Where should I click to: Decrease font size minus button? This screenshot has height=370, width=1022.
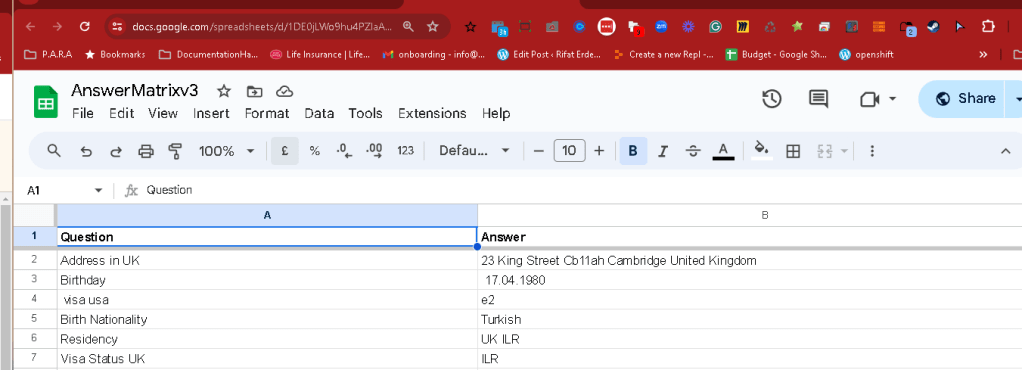pos(538,151)
